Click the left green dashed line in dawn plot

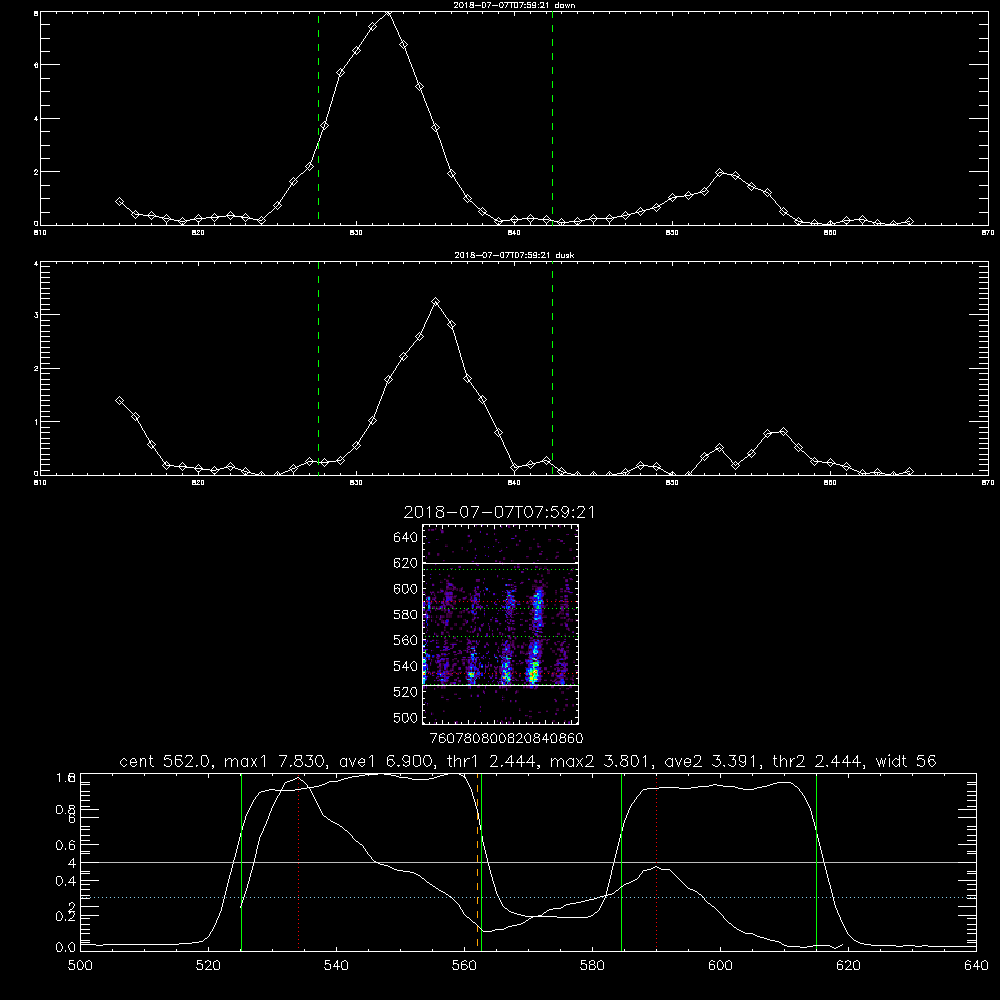coord(318,119)
